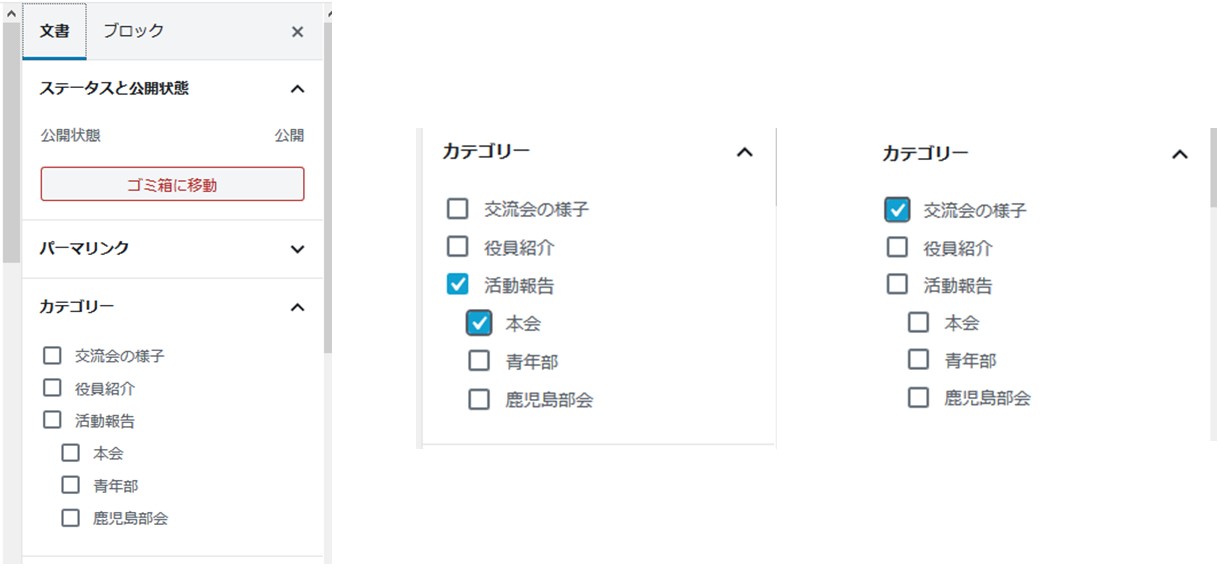Open the 公開 visibility link
The image size is (1219, 570).
click(x=289, y=135)
